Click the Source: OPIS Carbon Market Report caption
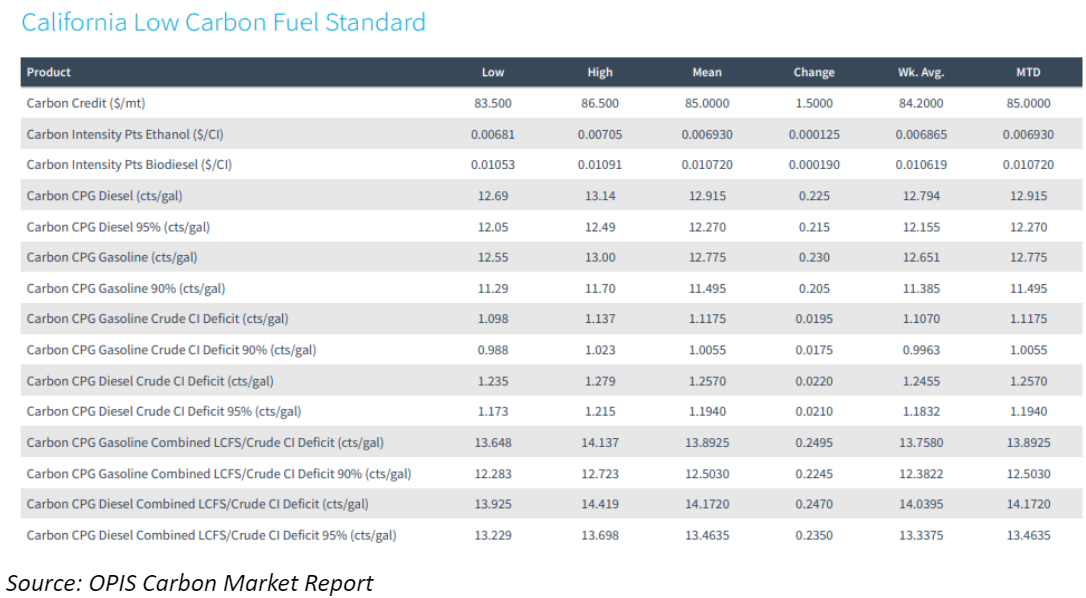The height and width of the screenshot is (598, 1086). click(190, 583)
